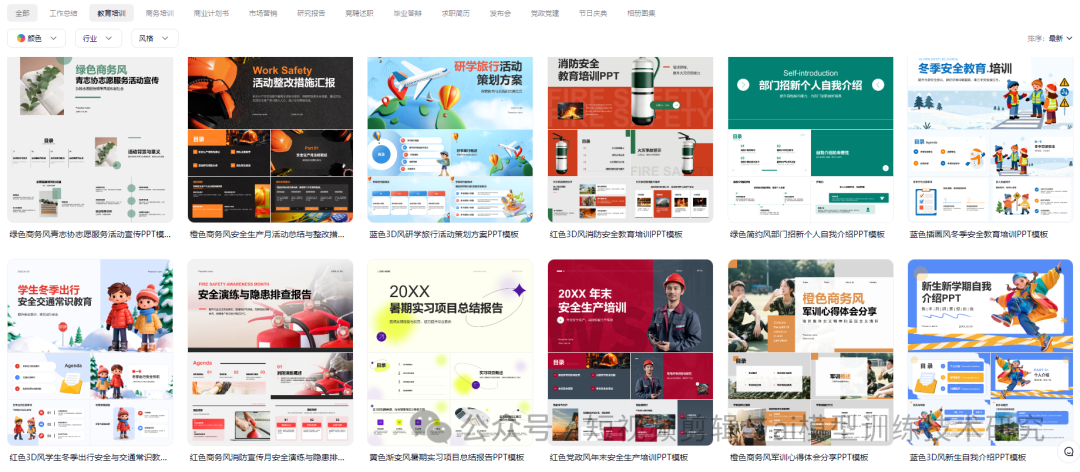This screenshot has width=1080, height=472.
Task: Open the 求职简历 tab
Action: (456, 13)
